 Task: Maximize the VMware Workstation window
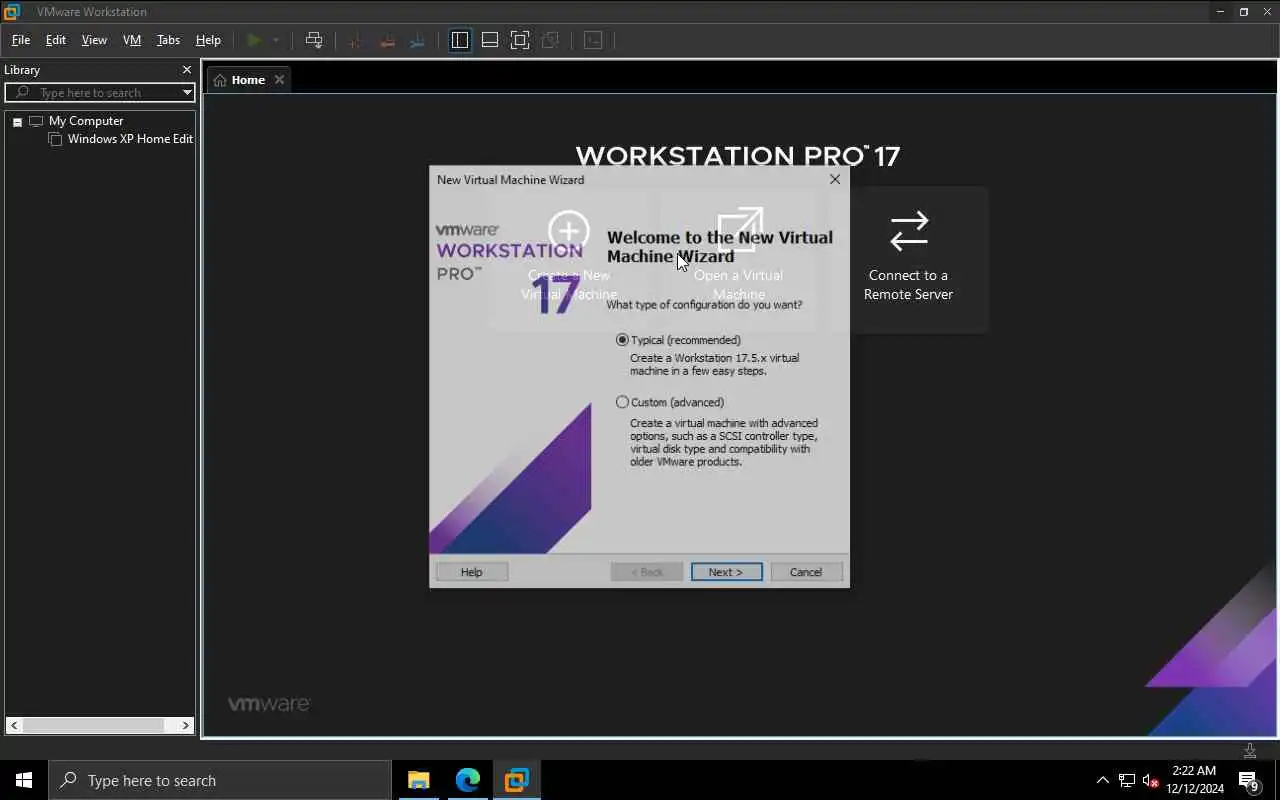[x=1244, y=12]
